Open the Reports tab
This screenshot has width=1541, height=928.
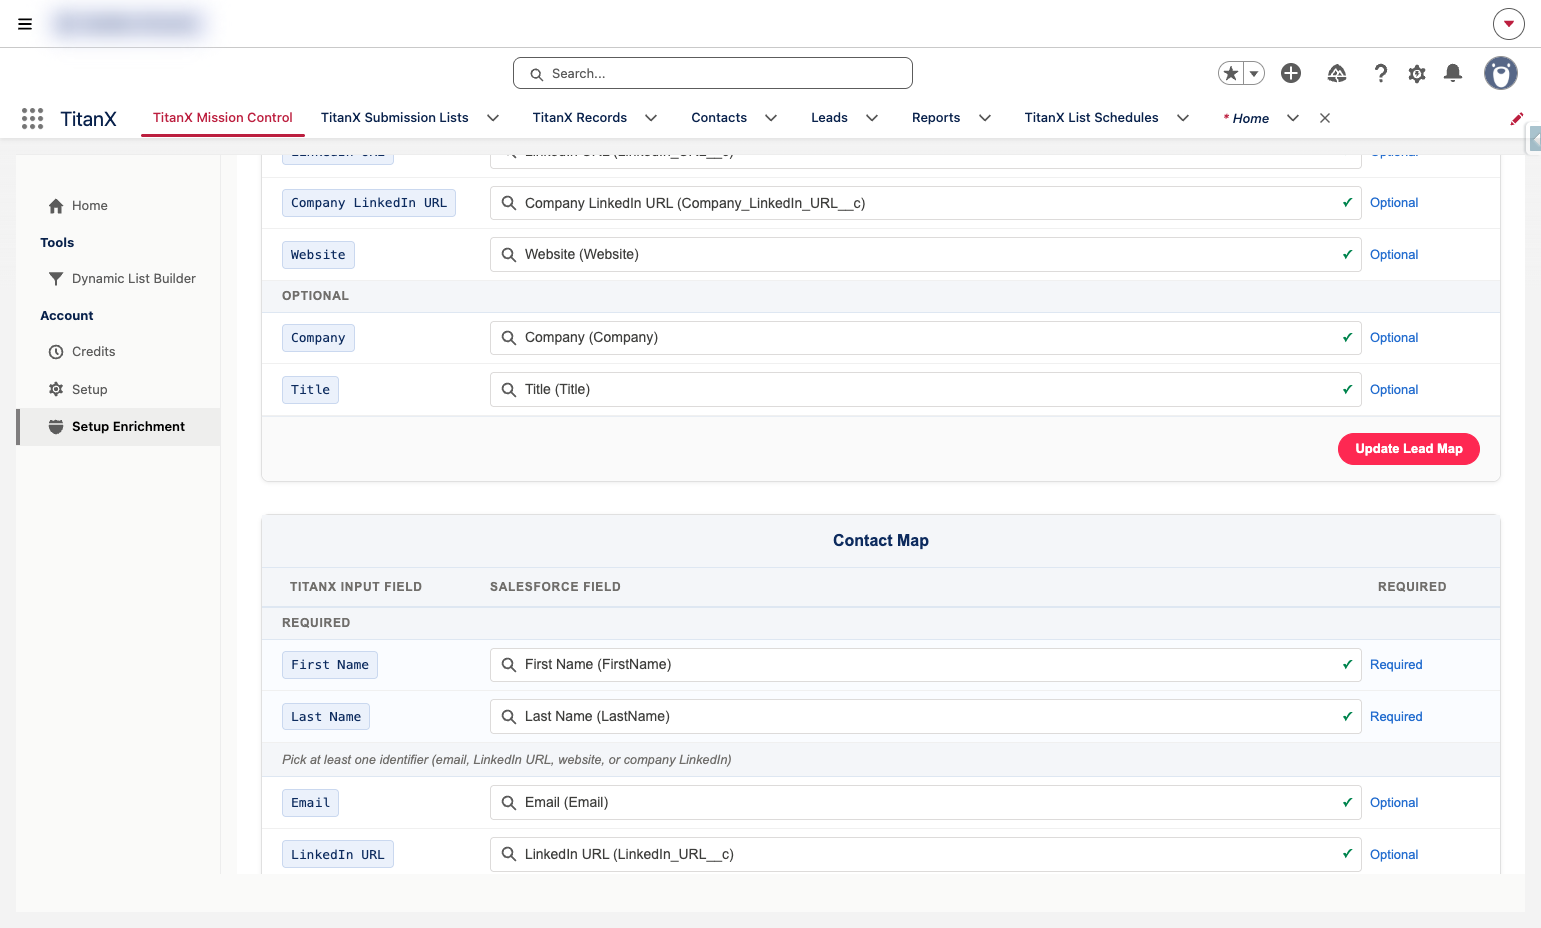(x=936, y=118)
